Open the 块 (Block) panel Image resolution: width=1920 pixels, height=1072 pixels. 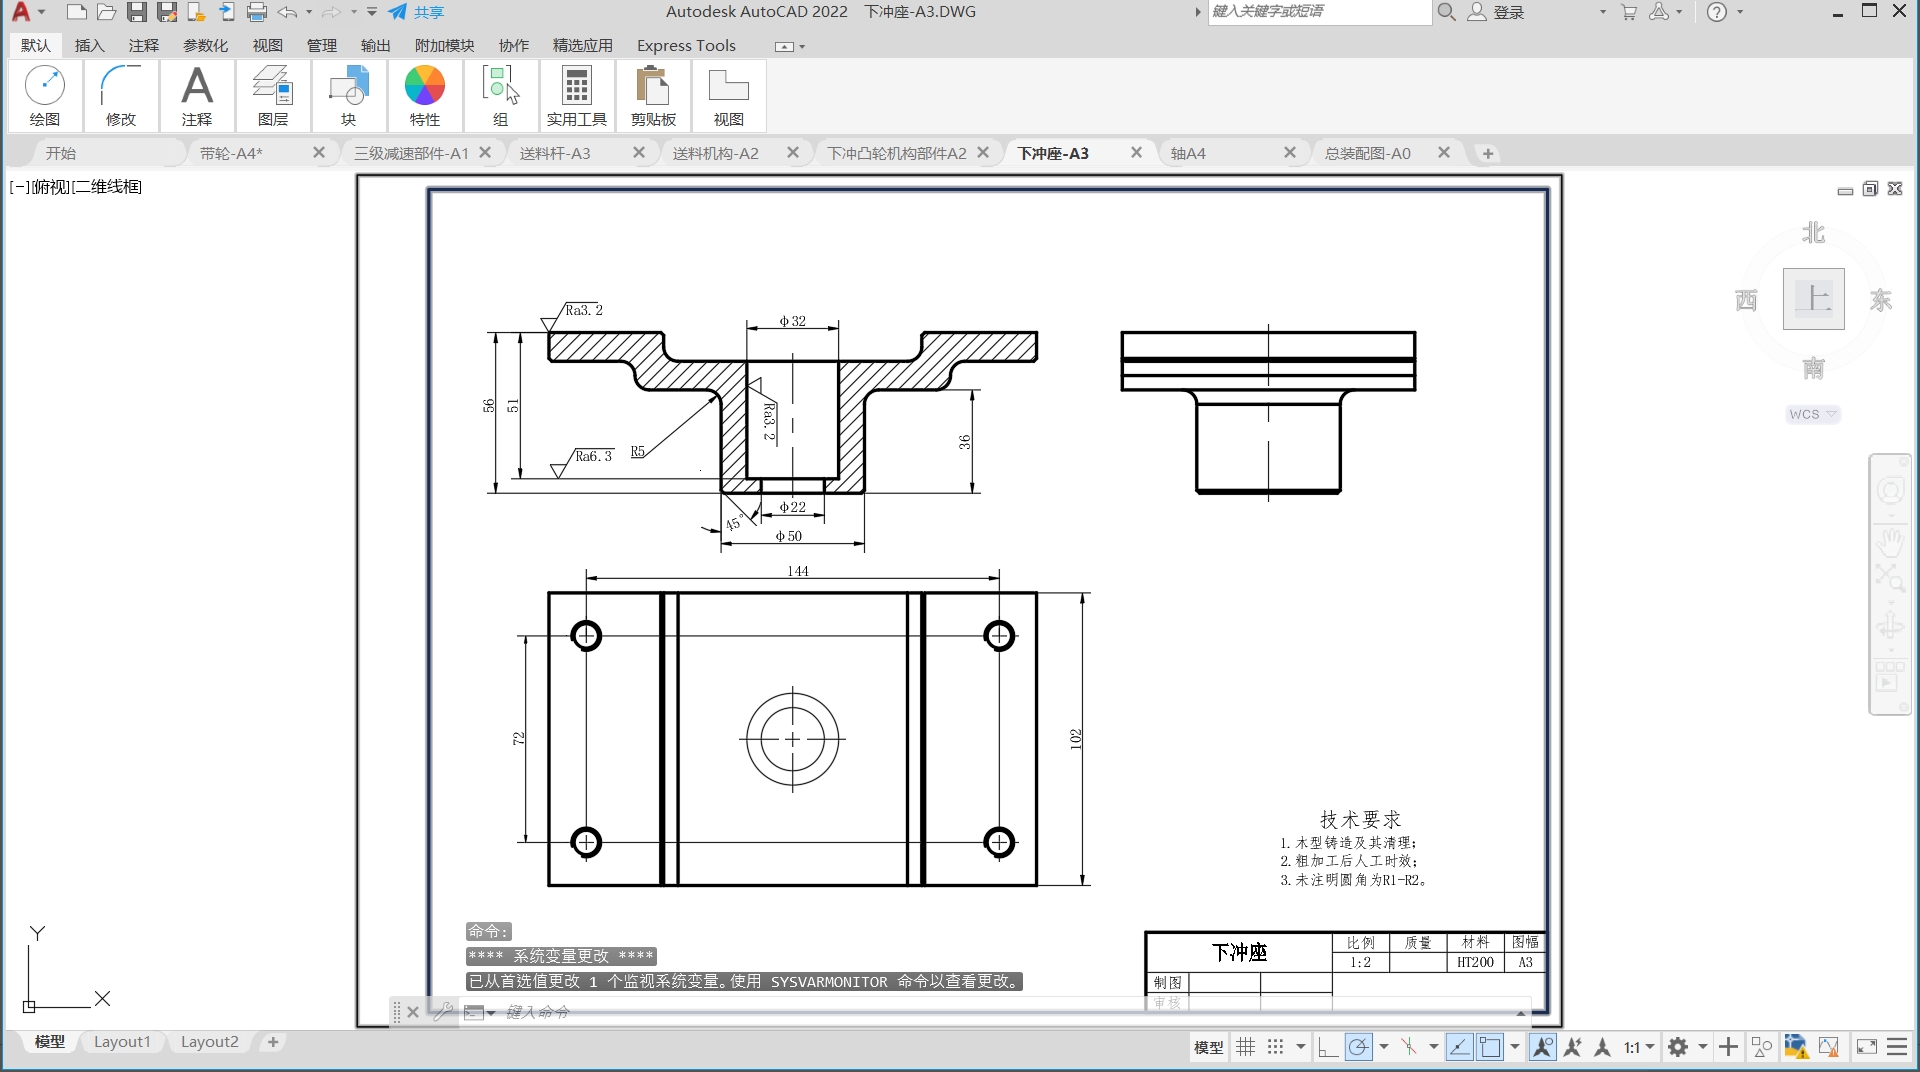point(349,96)
